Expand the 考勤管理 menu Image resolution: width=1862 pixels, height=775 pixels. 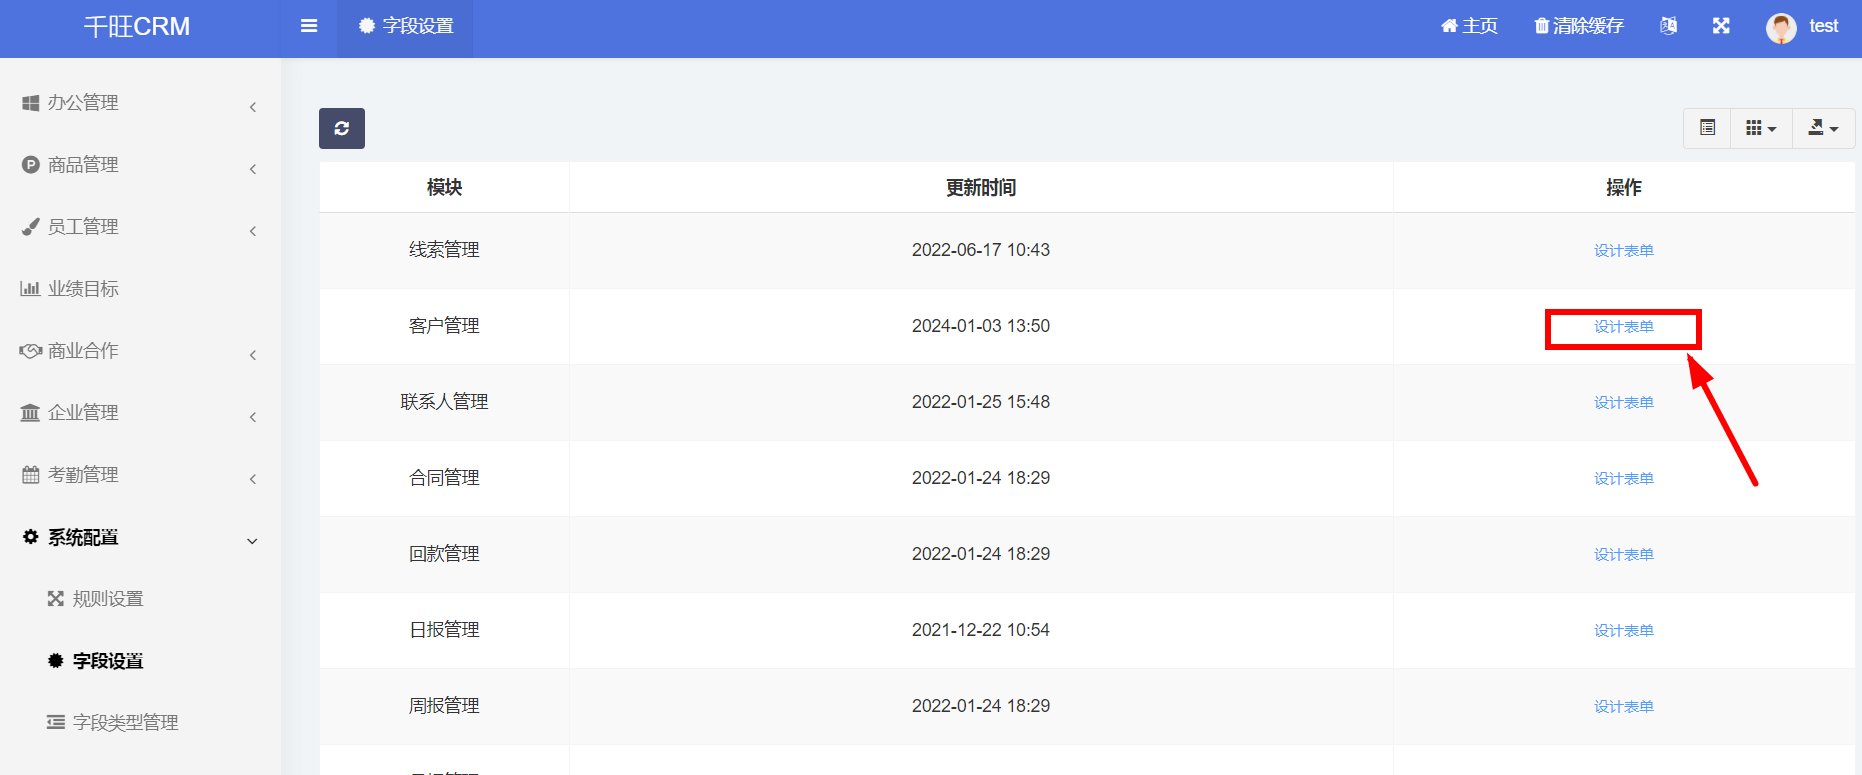pos(140,475)
